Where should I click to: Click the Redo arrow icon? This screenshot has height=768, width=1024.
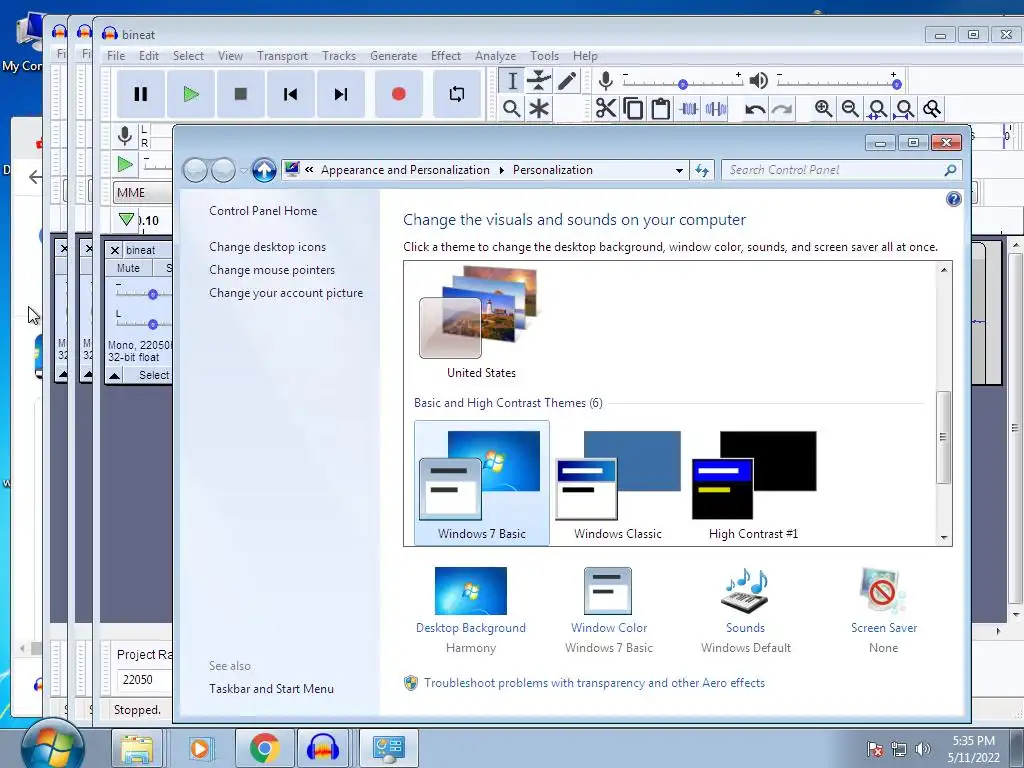[782, 108]
